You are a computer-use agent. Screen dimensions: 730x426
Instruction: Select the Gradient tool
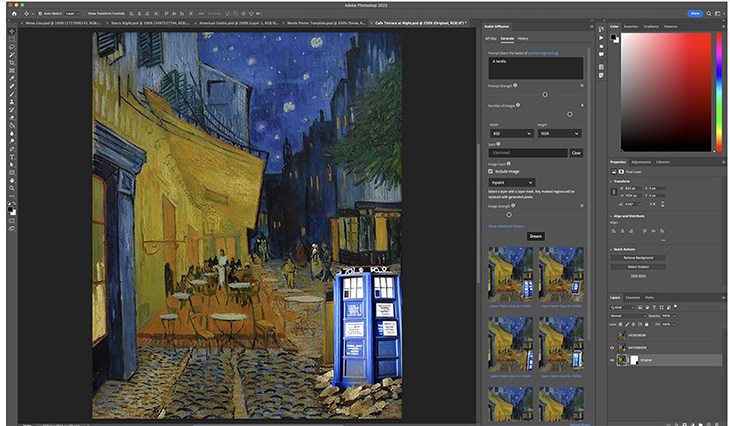coord(12,125)
